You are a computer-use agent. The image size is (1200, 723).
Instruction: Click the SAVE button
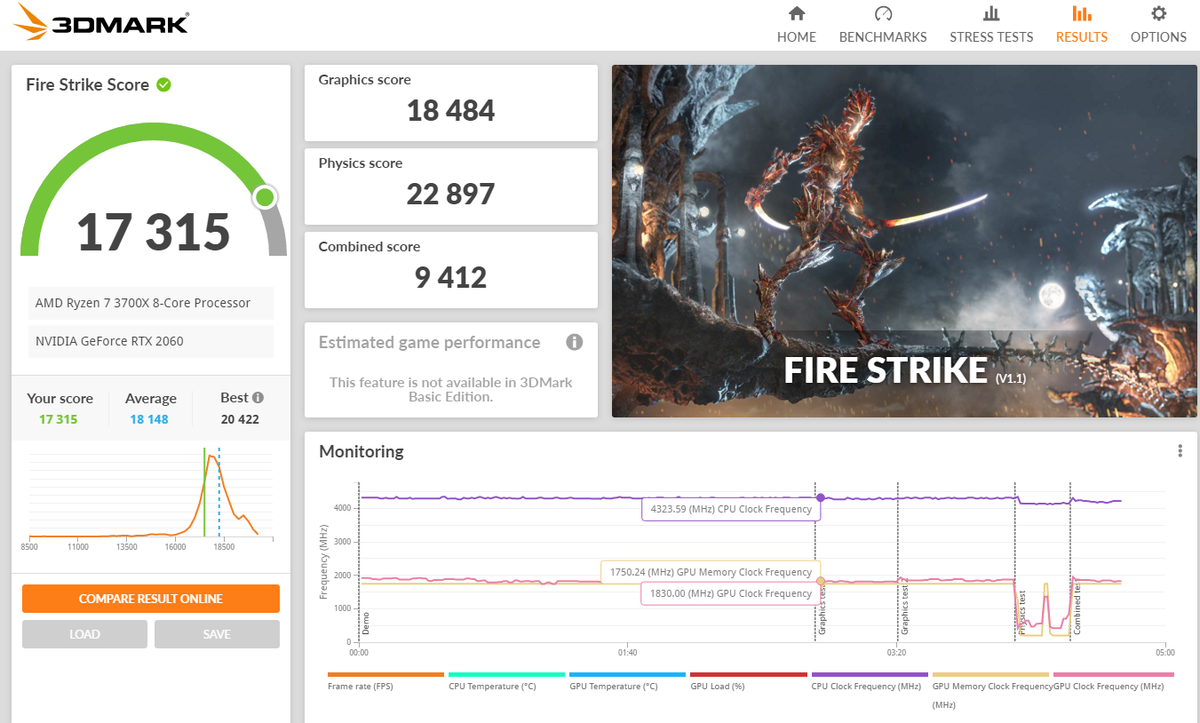click(217, 634)
